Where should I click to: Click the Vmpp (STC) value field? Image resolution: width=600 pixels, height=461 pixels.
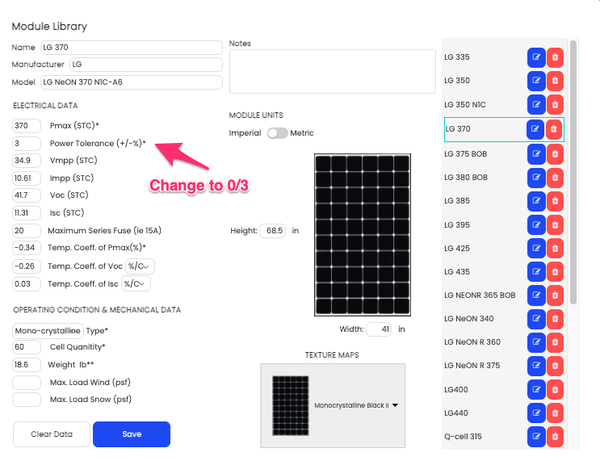[26, 160]
